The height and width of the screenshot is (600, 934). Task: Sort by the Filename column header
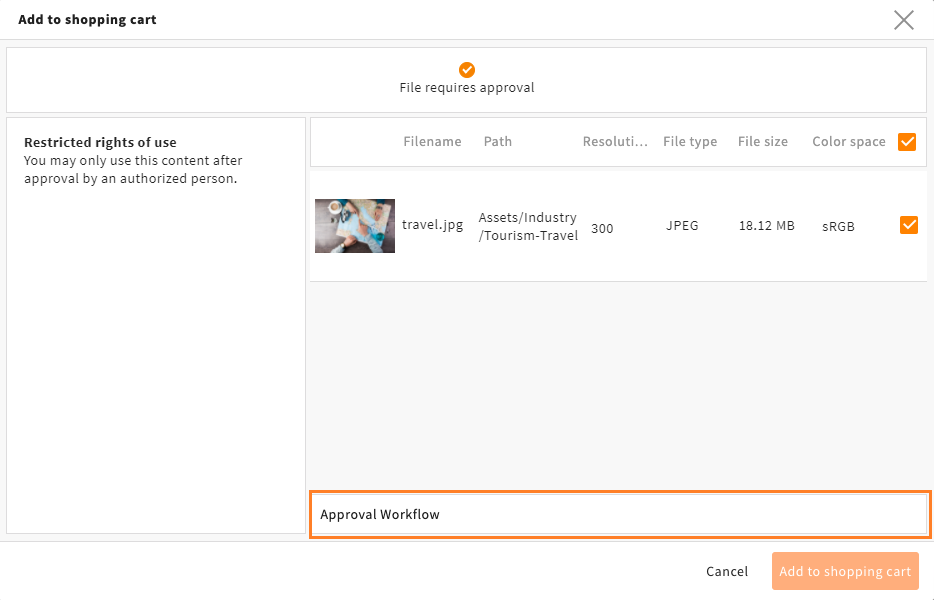coord(432,142)
